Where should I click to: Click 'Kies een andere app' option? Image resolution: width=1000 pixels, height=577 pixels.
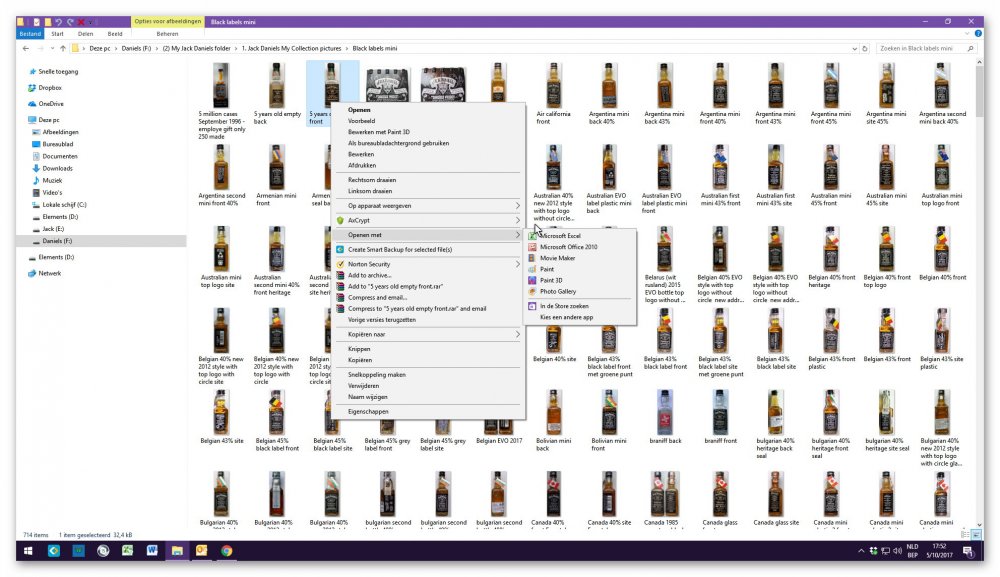click(x=566, y=316)
